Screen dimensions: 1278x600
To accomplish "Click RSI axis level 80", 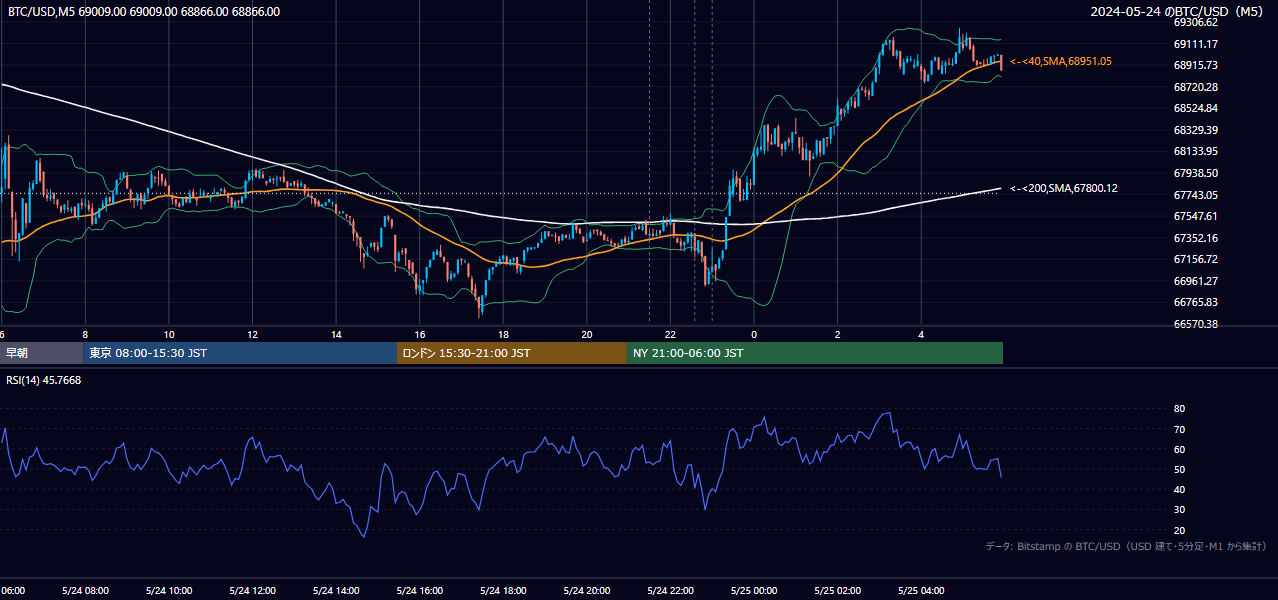I will tap(1179, 409).
